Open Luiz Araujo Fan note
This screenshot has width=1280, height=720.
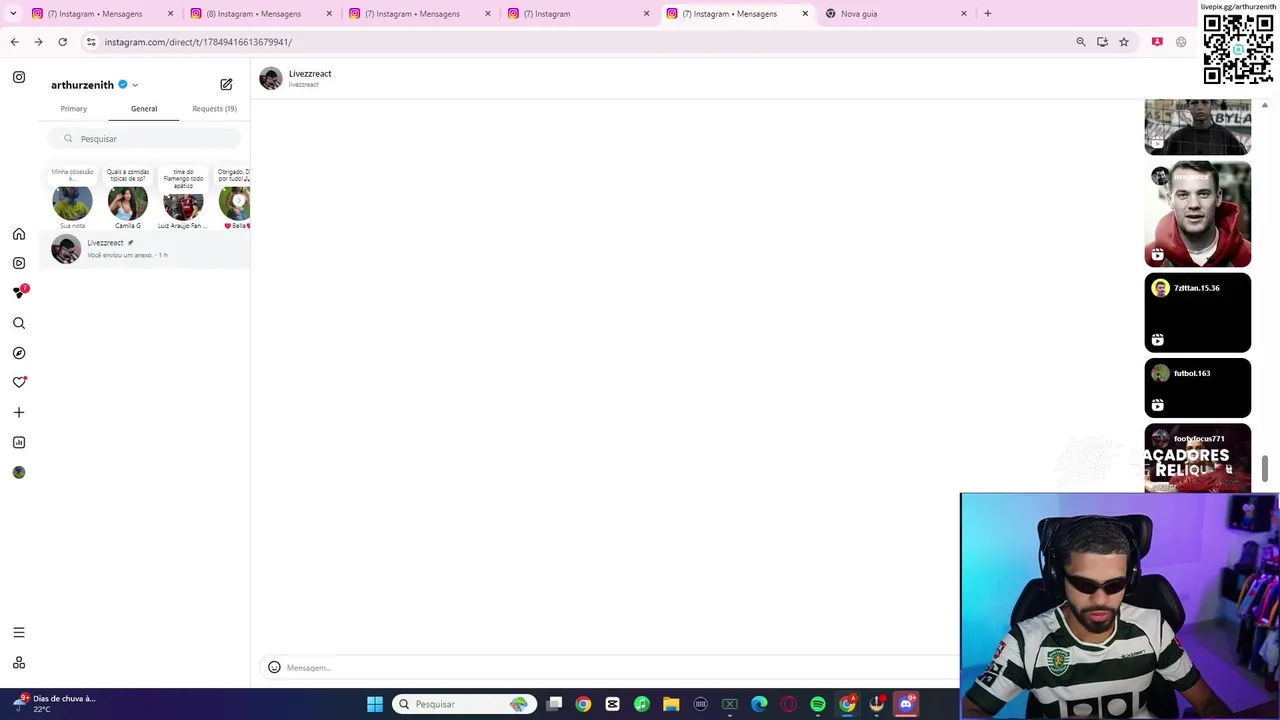(x=183, y=203)
